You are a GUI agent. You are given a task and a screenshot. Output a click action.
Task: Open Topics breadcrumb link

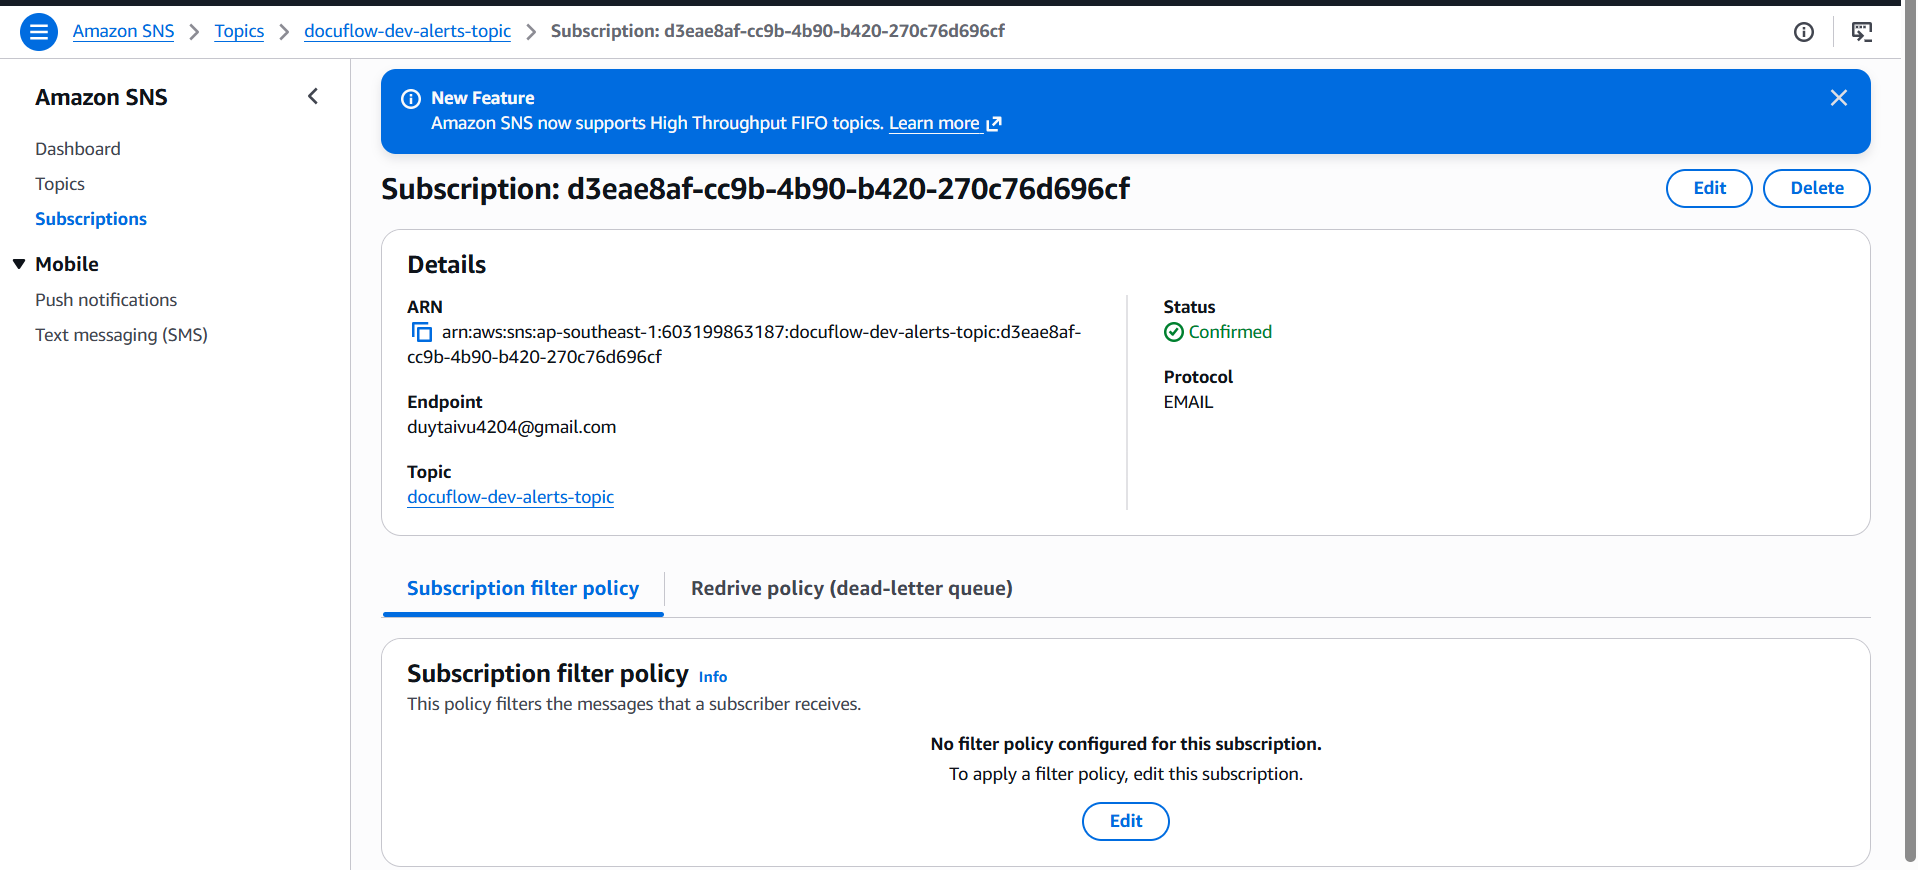click(239, 31)
